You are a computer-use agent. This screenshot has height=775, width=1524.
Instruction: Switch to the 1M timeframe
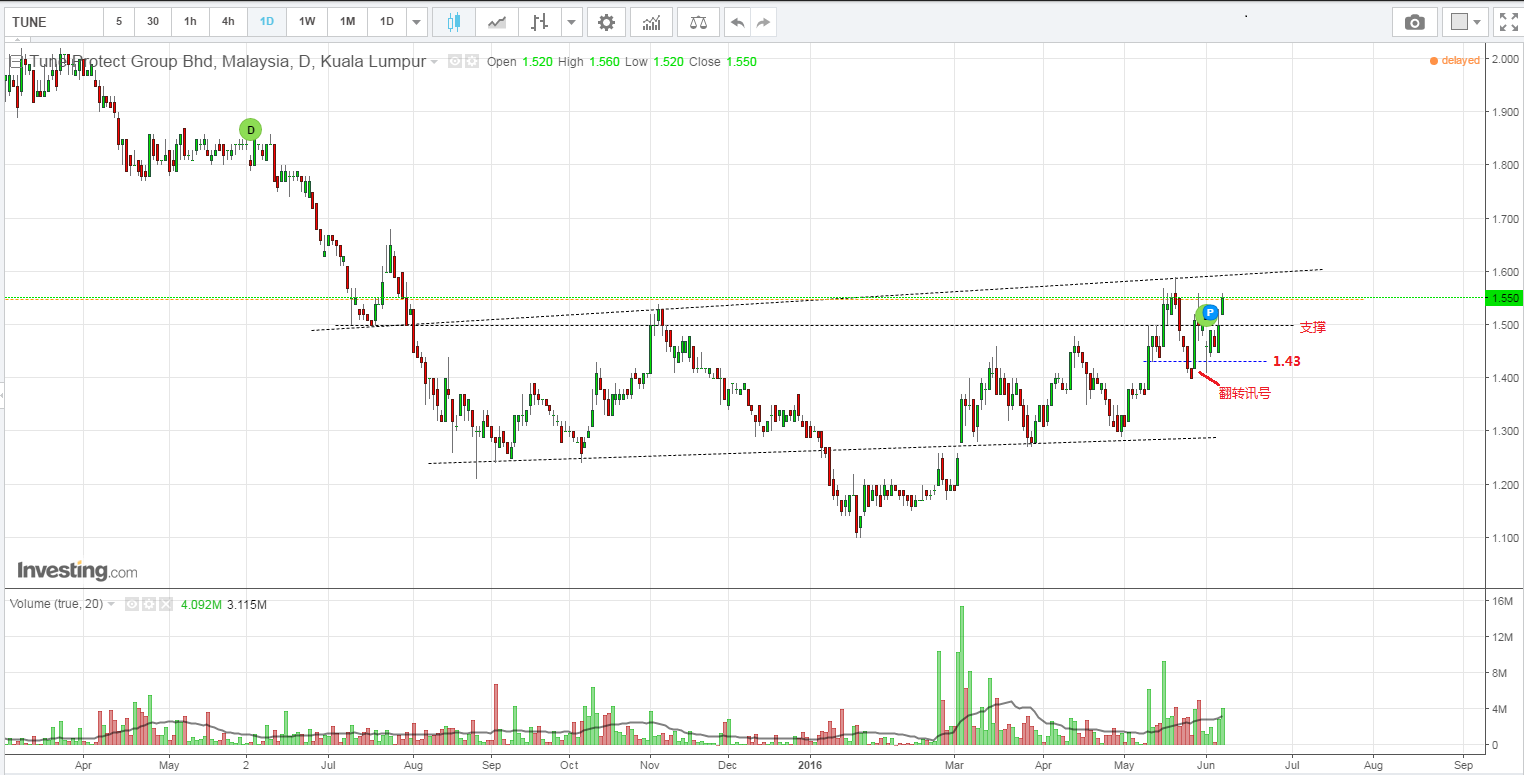pyautogui.click(x=347, y=22)
